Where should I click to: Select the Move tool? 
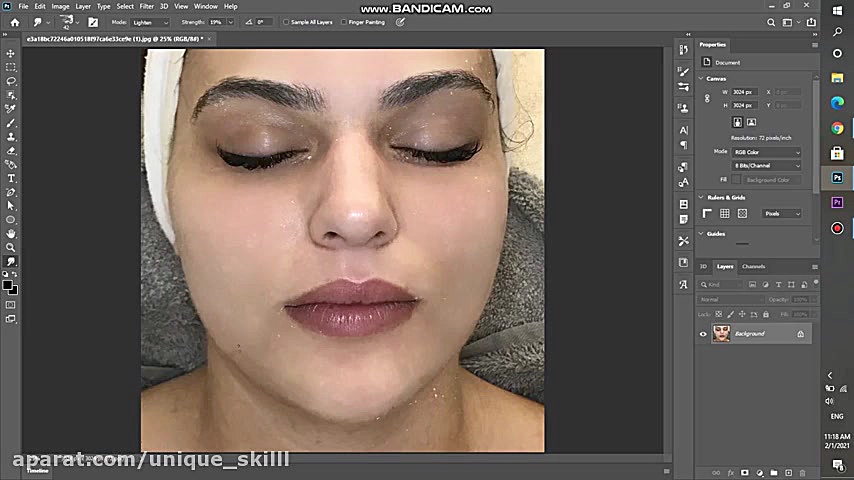[x=11, y=54]
